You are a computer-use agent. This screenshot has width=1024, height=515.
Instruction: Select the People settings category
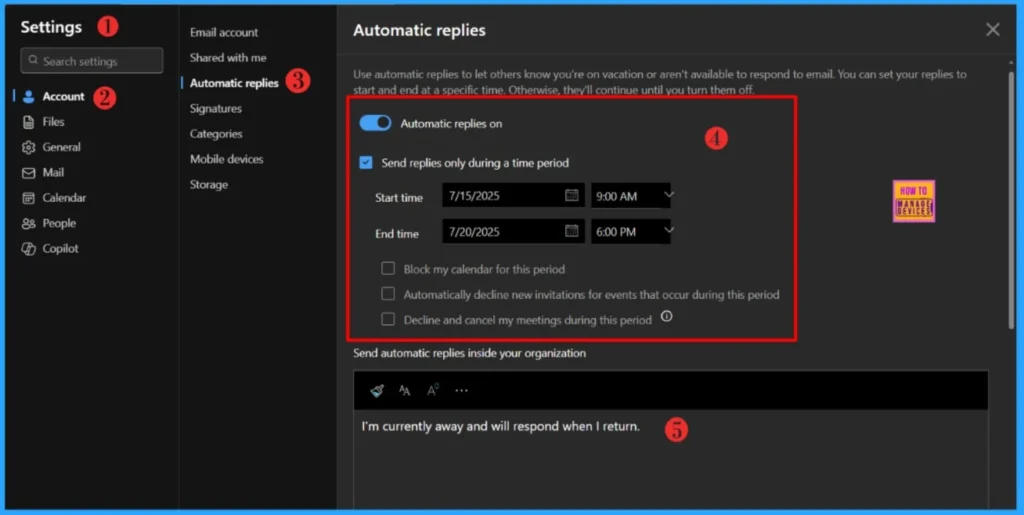(59, 223)
